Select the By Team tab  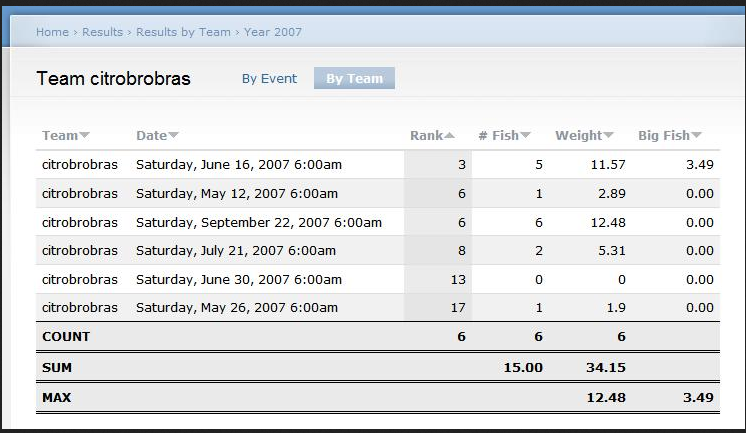coord(354,78)
